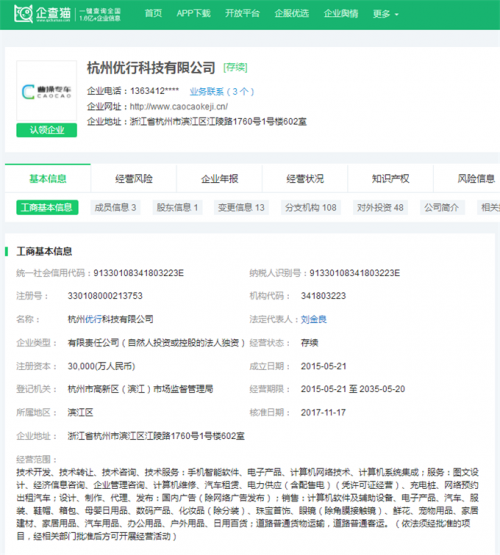
Task: Go to APP下载 in the top bar
Action: tap(194, 13)
